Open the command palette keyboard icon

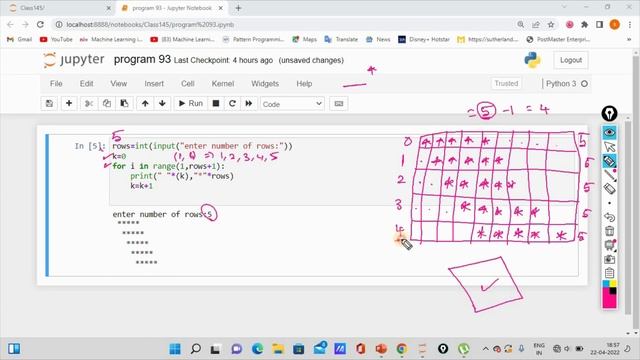(339, 104)
